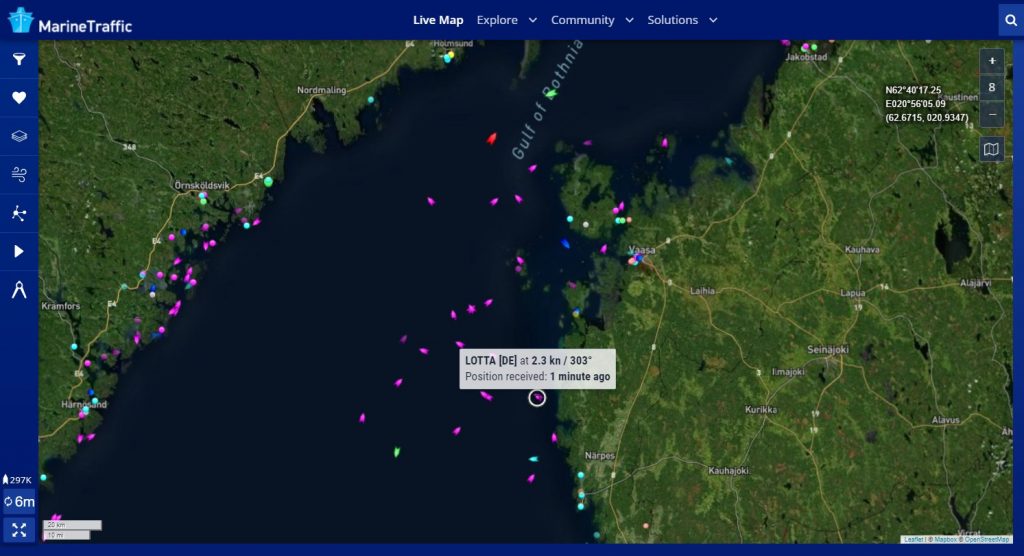Open the search magnifier icon
The image size is (1024, 556).
[x=1010, y=20]
